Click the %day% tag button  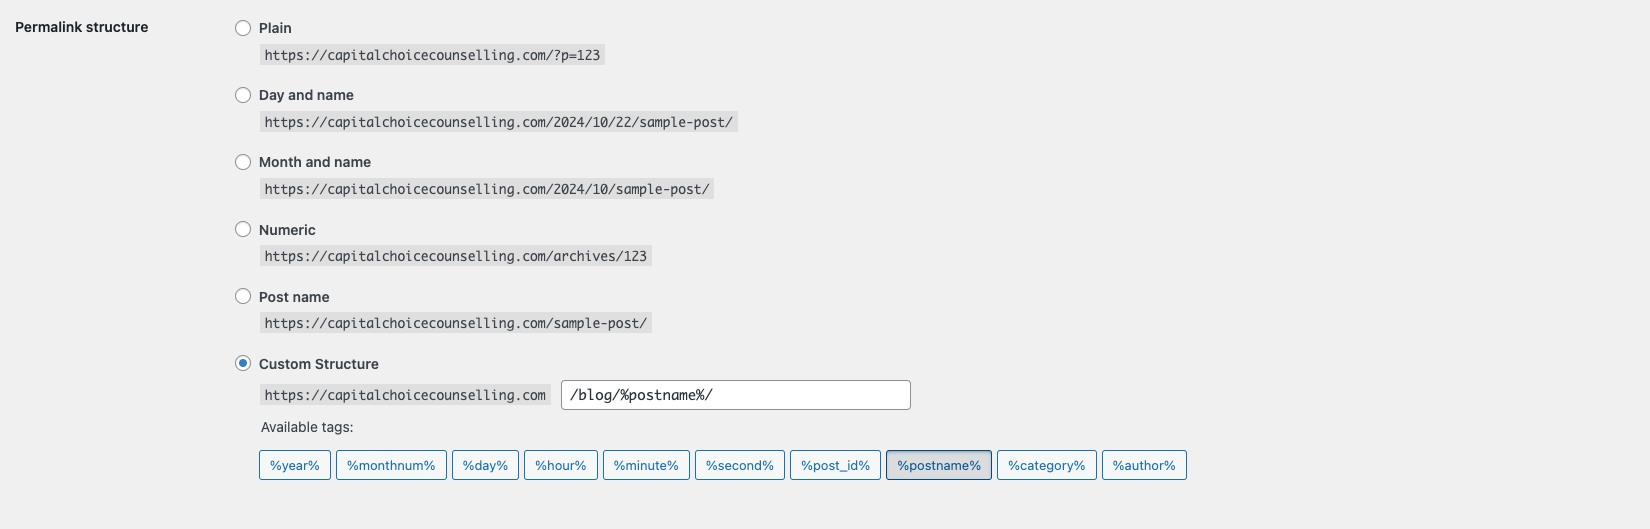[485, 466]
